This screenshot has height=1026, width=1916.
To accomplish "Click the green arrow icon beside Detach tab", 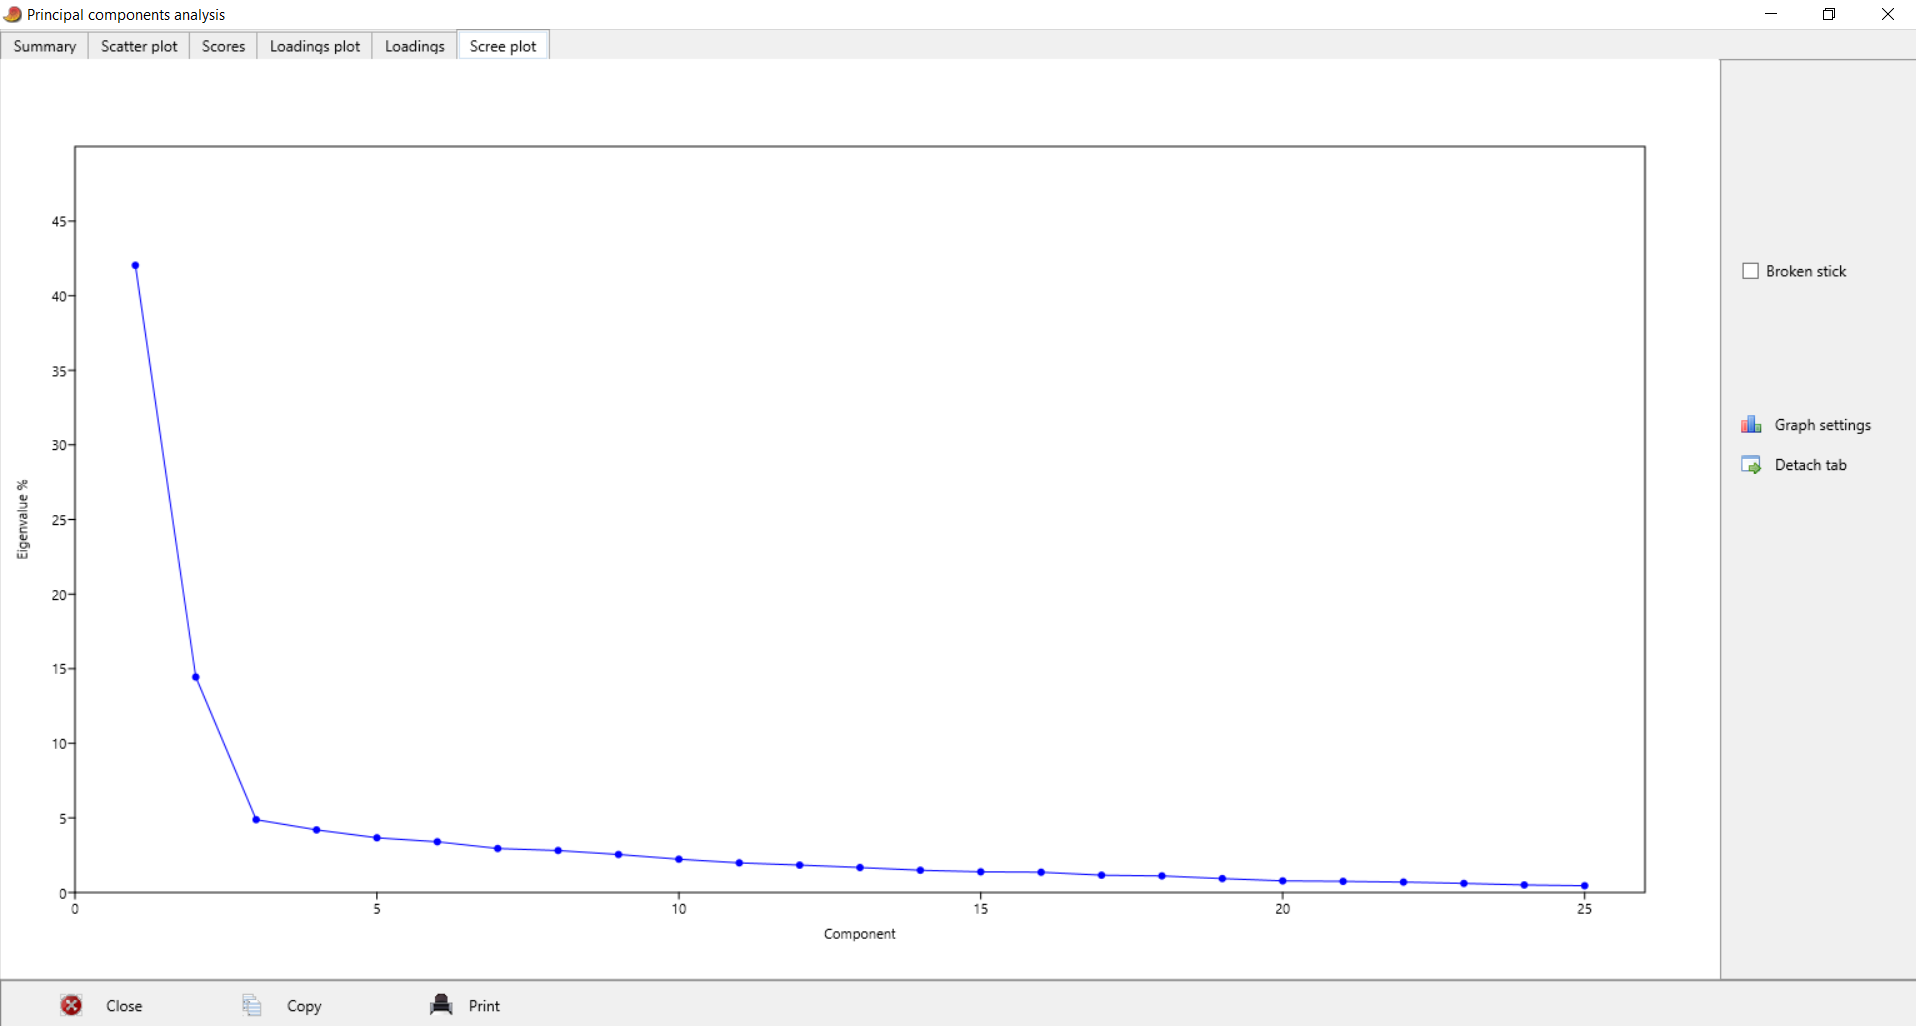I will coord(1751,464).
